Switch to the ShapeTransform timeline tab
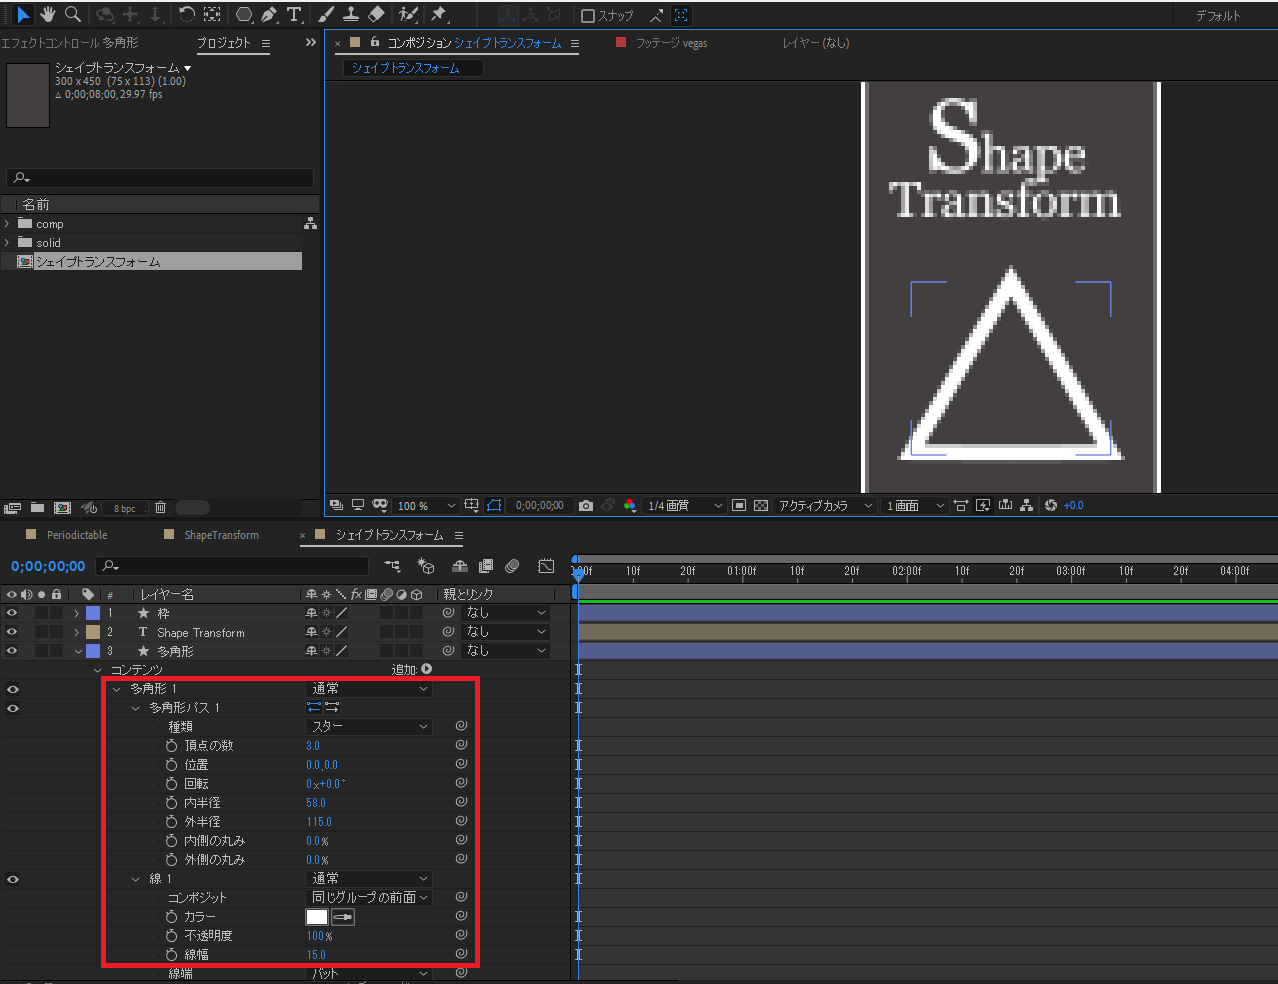The image size is (1278, 984). click(221, 535)
